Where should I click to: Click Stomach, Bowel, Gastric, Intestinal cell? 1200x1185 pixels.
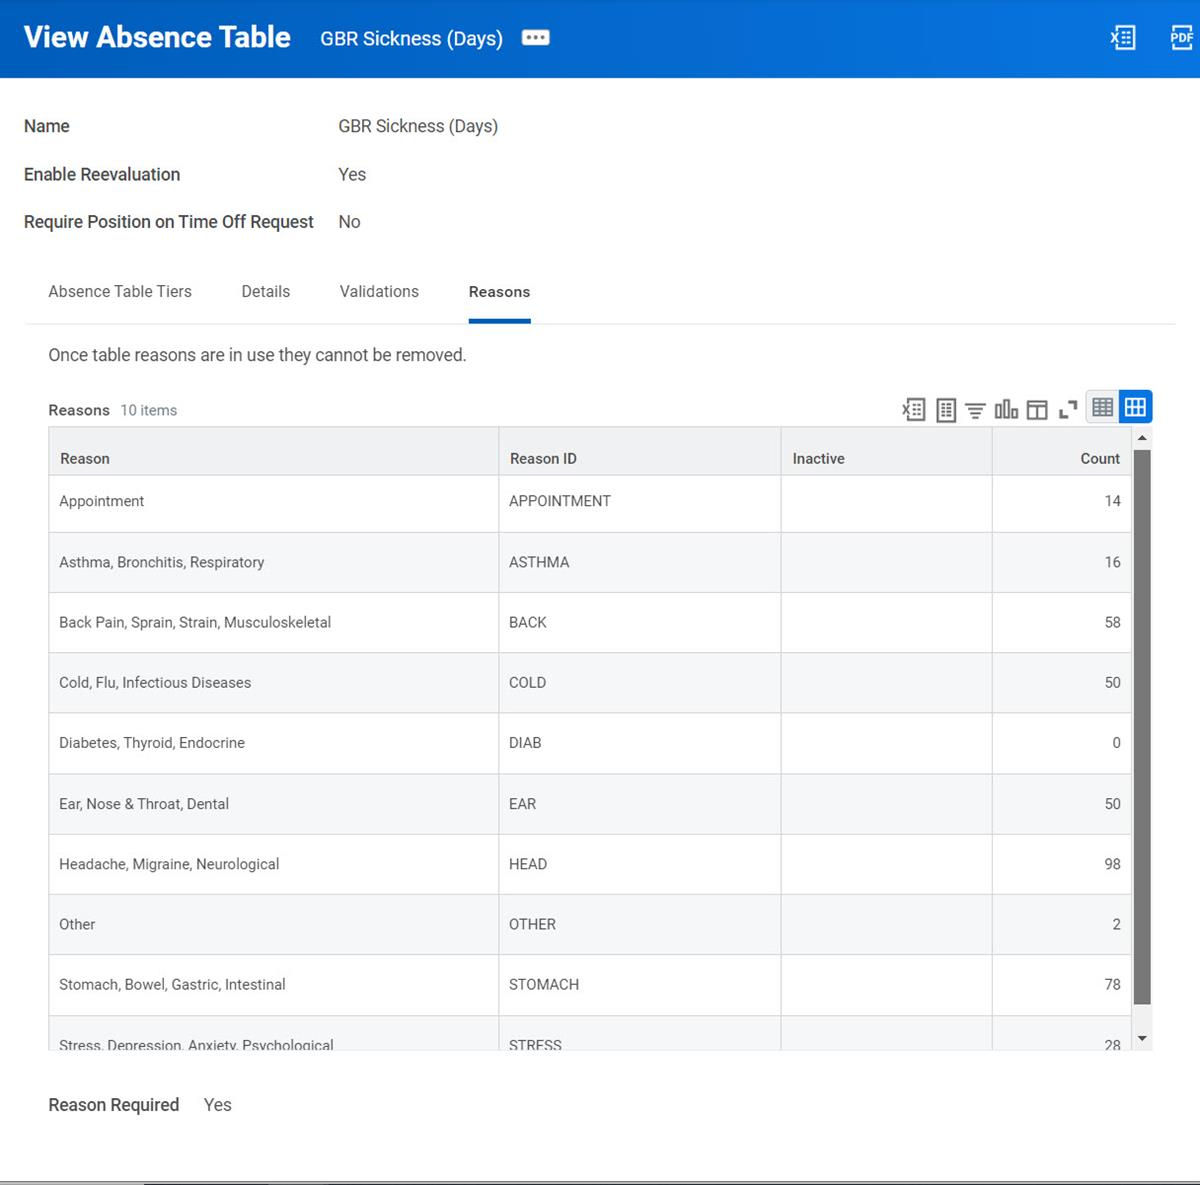tap(274, 985)
